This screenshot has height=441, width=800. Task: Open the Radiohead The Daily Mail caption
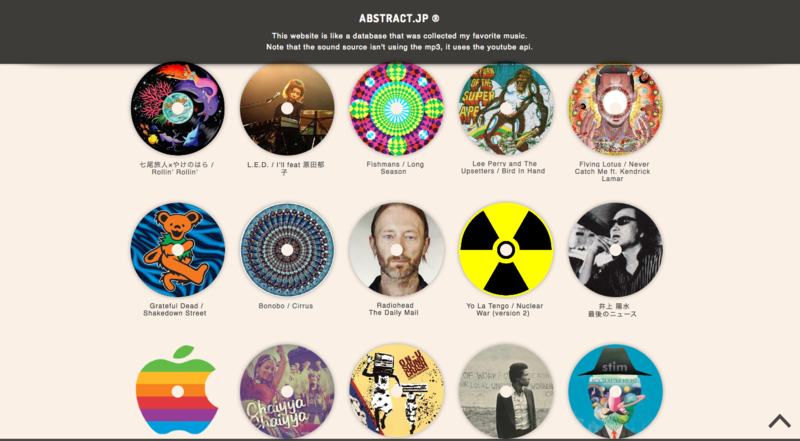(393, 309)
